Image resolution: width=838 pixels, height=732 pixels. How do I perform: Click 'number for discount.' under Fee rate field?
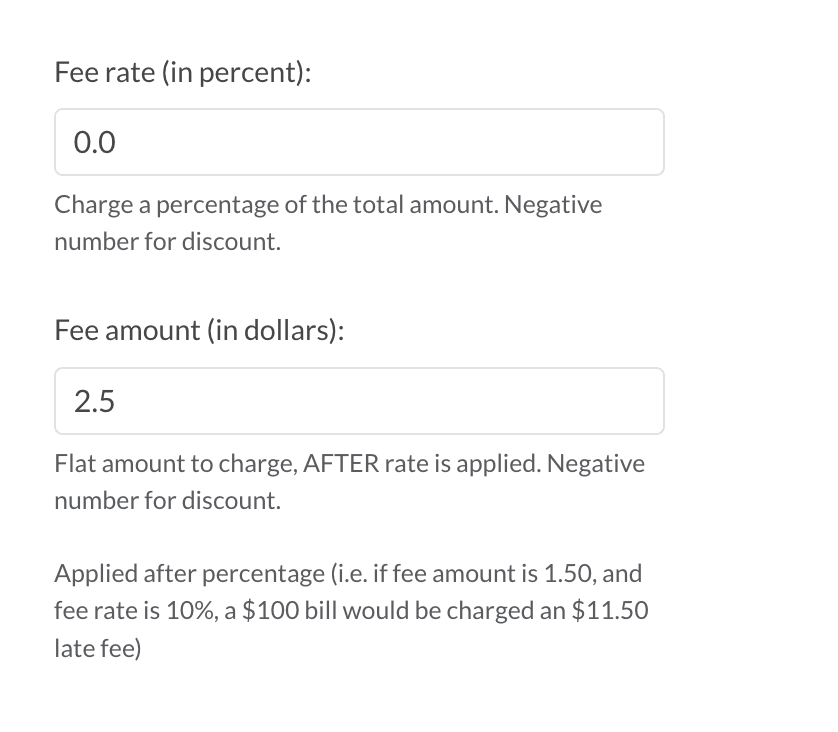point(167,242)
